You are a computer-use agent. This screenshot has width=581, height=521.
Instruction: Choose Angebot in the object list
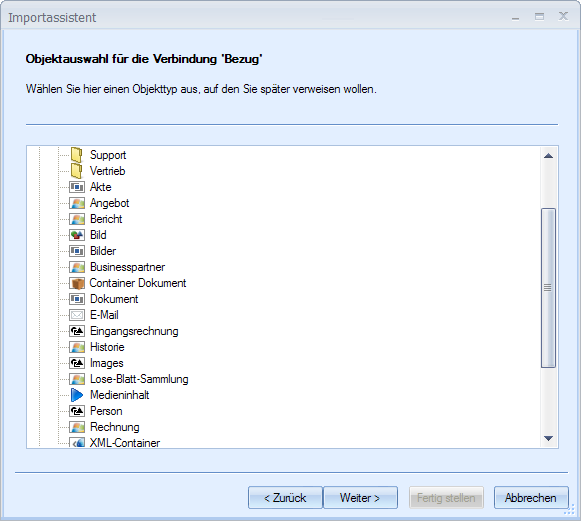pos(109,203)
